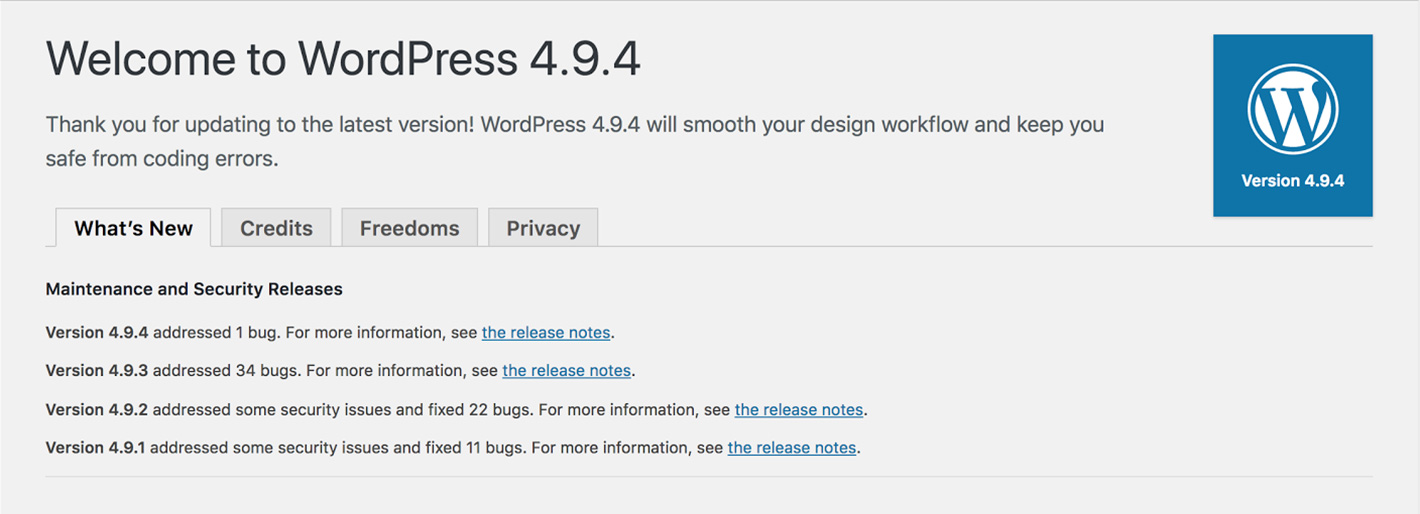View release notes link for Version 4.9.2
Image resolution: width=1420 pixels, height=514 pixels.
click(798, 410)
